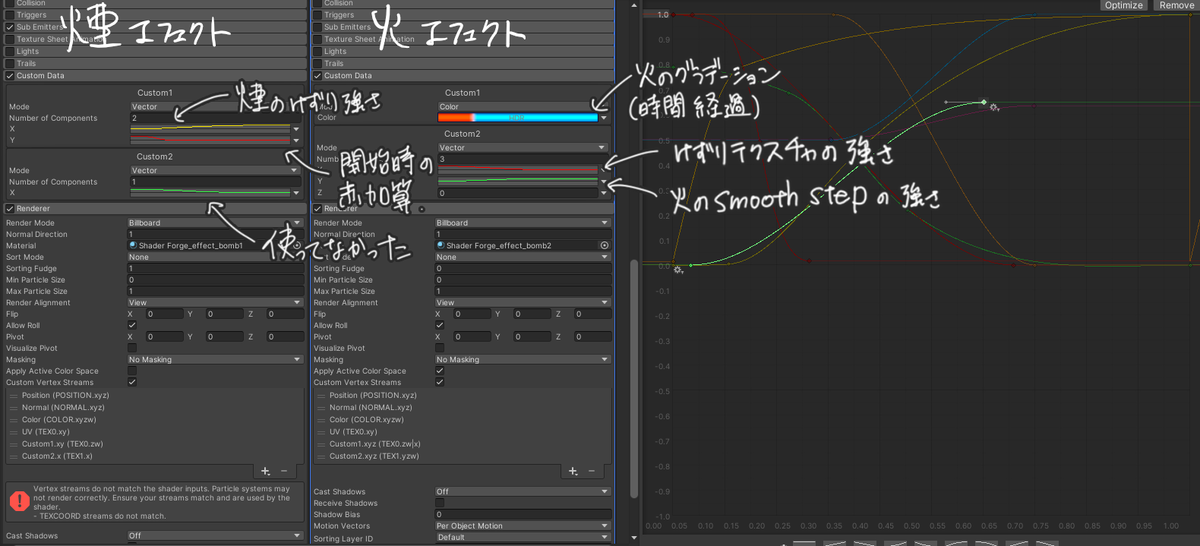Open Masking dropdown in smoke panel

[215, 359]
